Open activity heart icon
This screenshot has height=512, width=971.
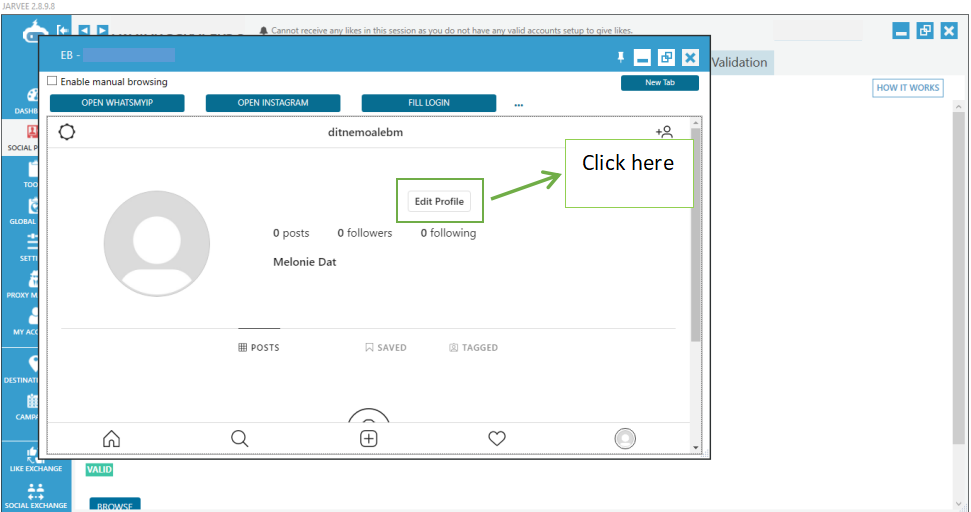pos(497,438)
